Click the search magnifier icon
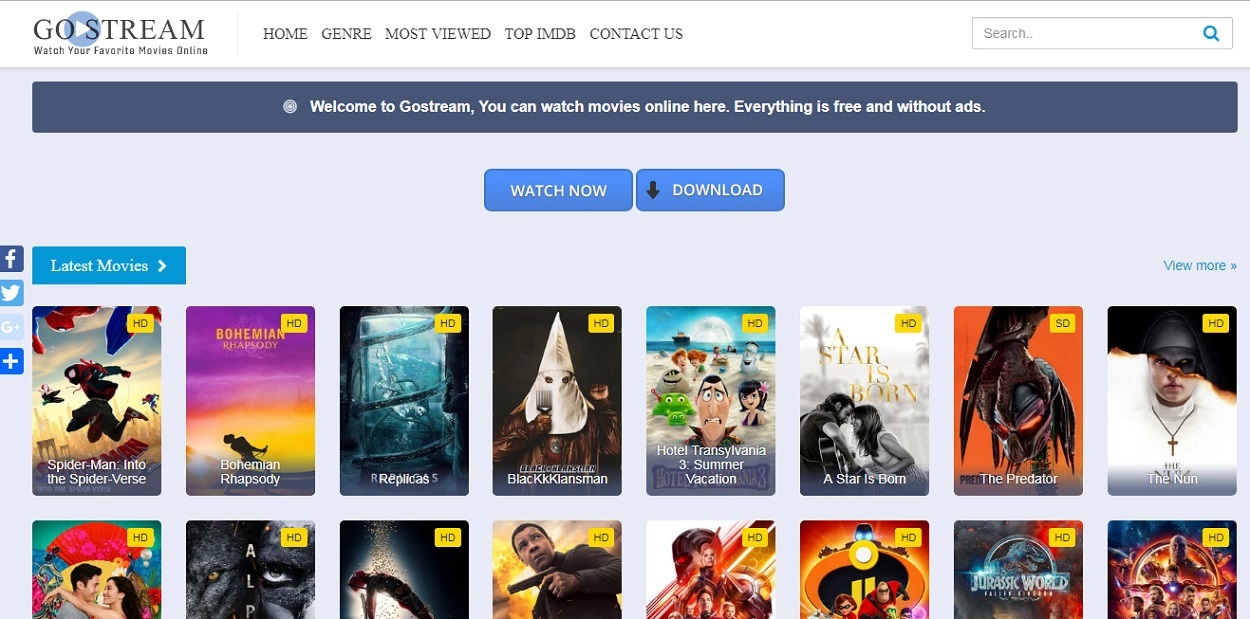1250x619 pixels. click(1211, 33)
